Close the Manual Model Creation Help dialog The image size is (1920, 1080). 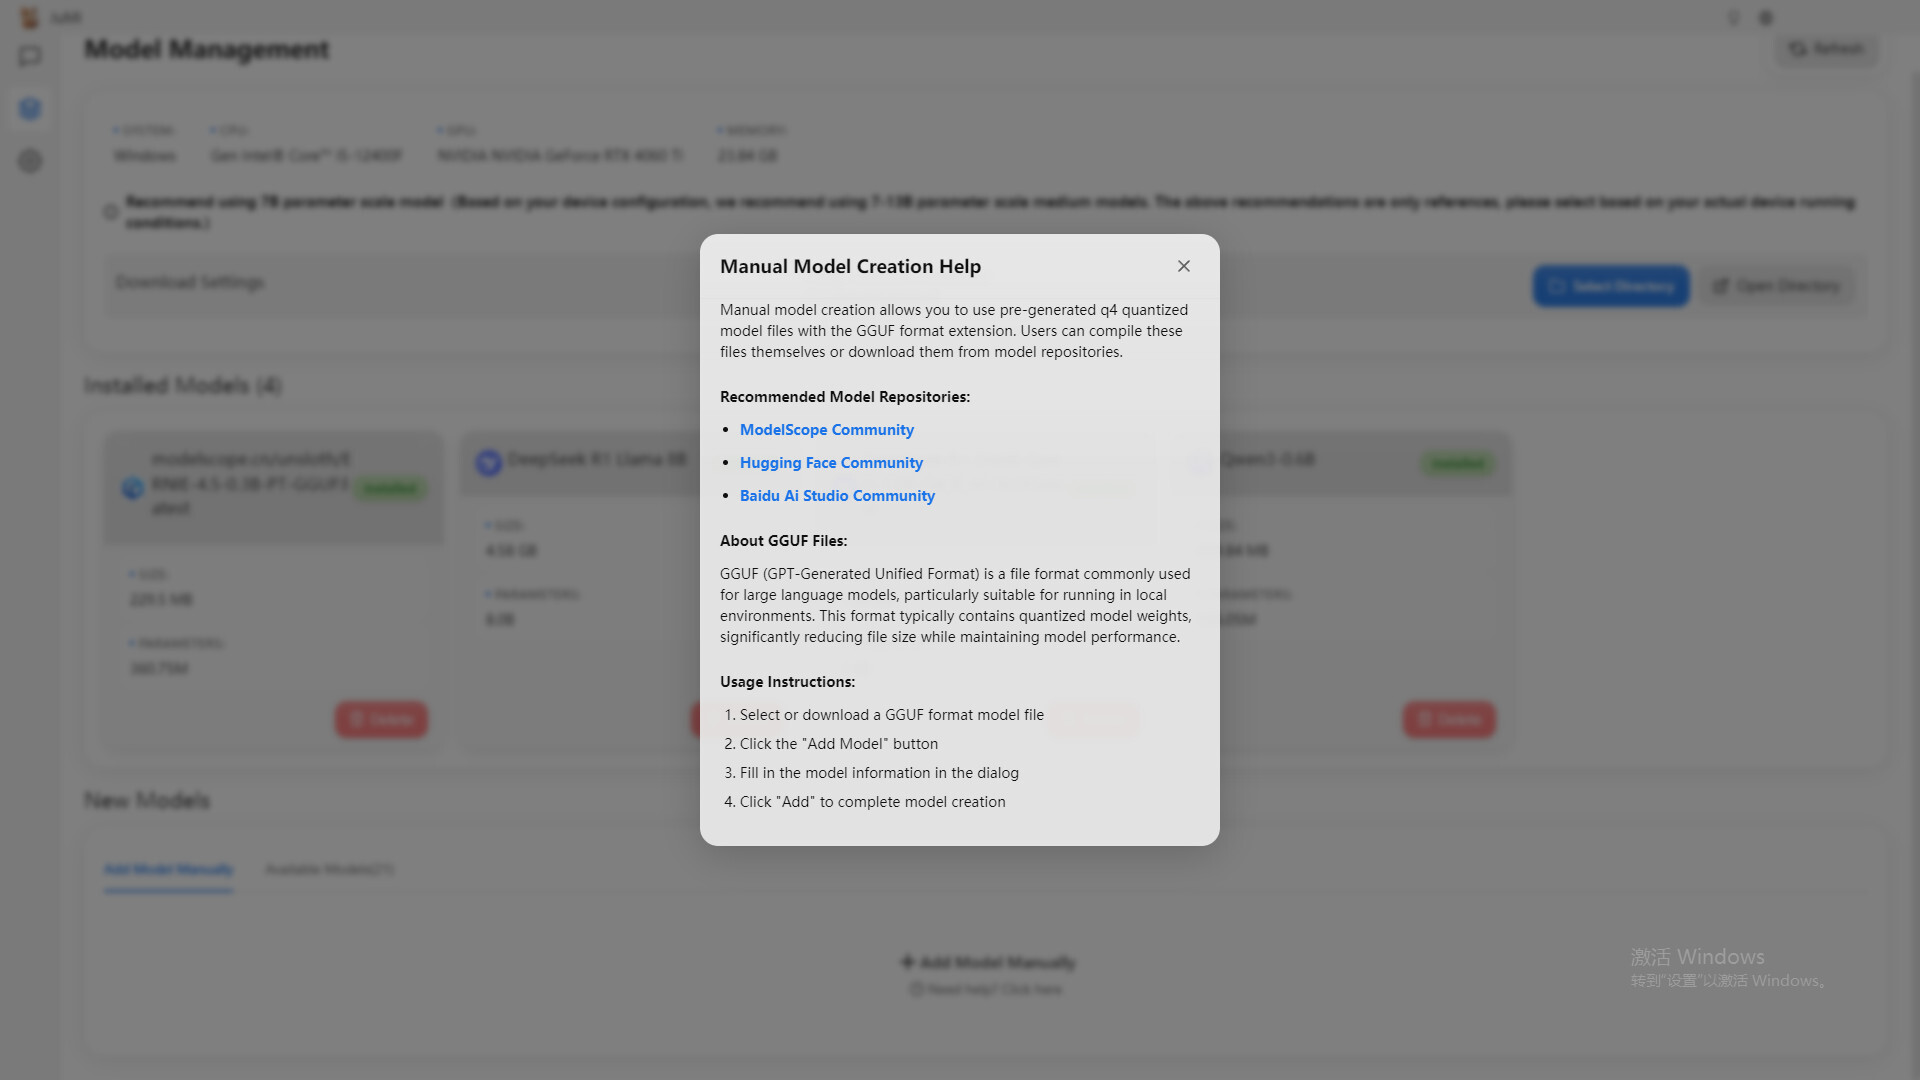(x=1184, y=266)
